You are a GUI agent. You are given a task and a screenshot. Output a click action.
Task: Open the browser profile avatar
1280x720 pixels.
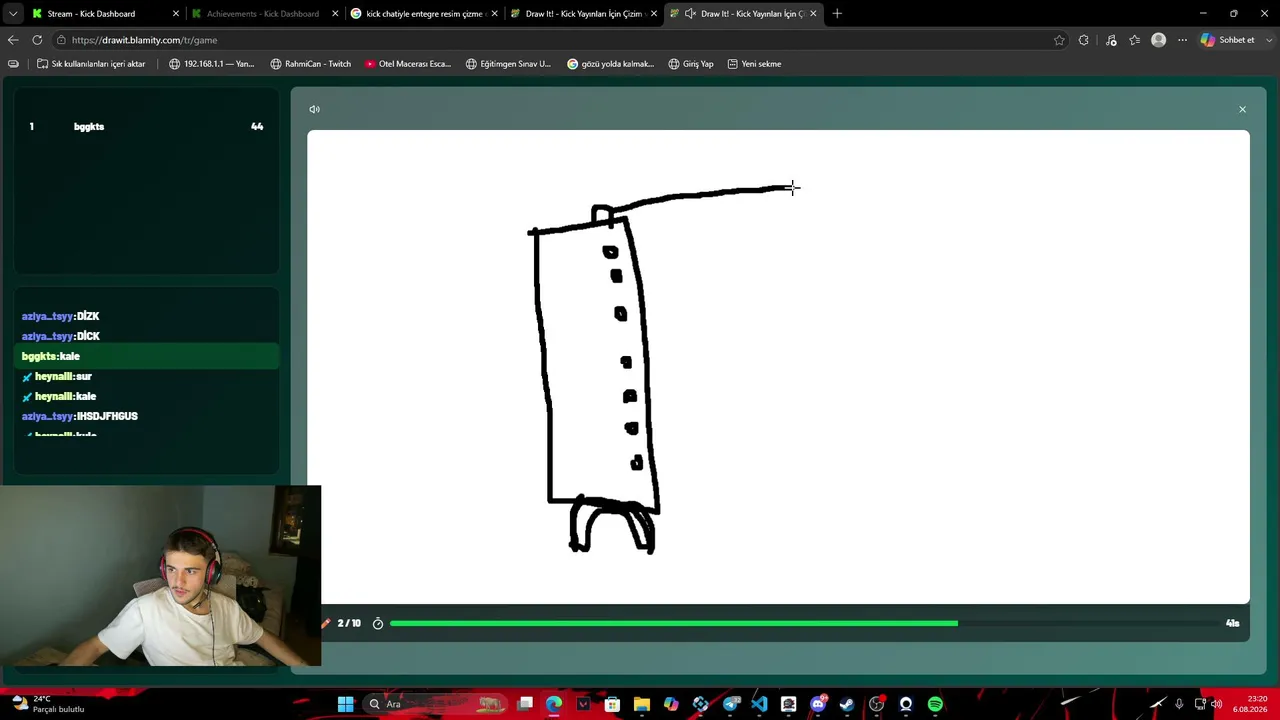click(1158, 40)
